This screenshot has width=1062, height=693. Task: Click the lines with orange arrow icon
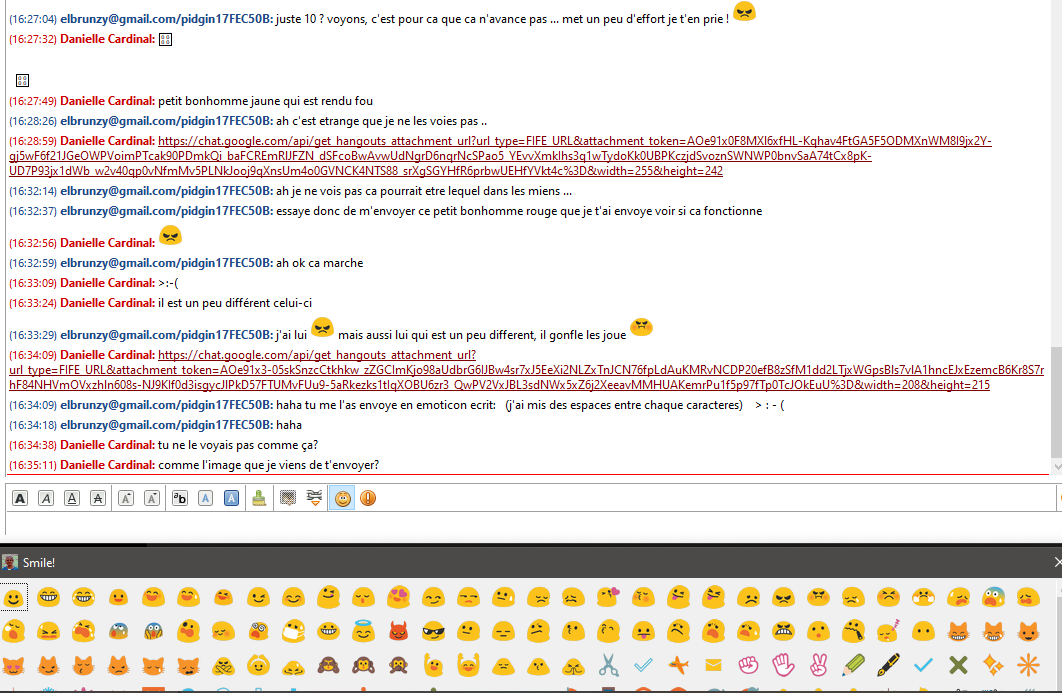click(314, 499)
